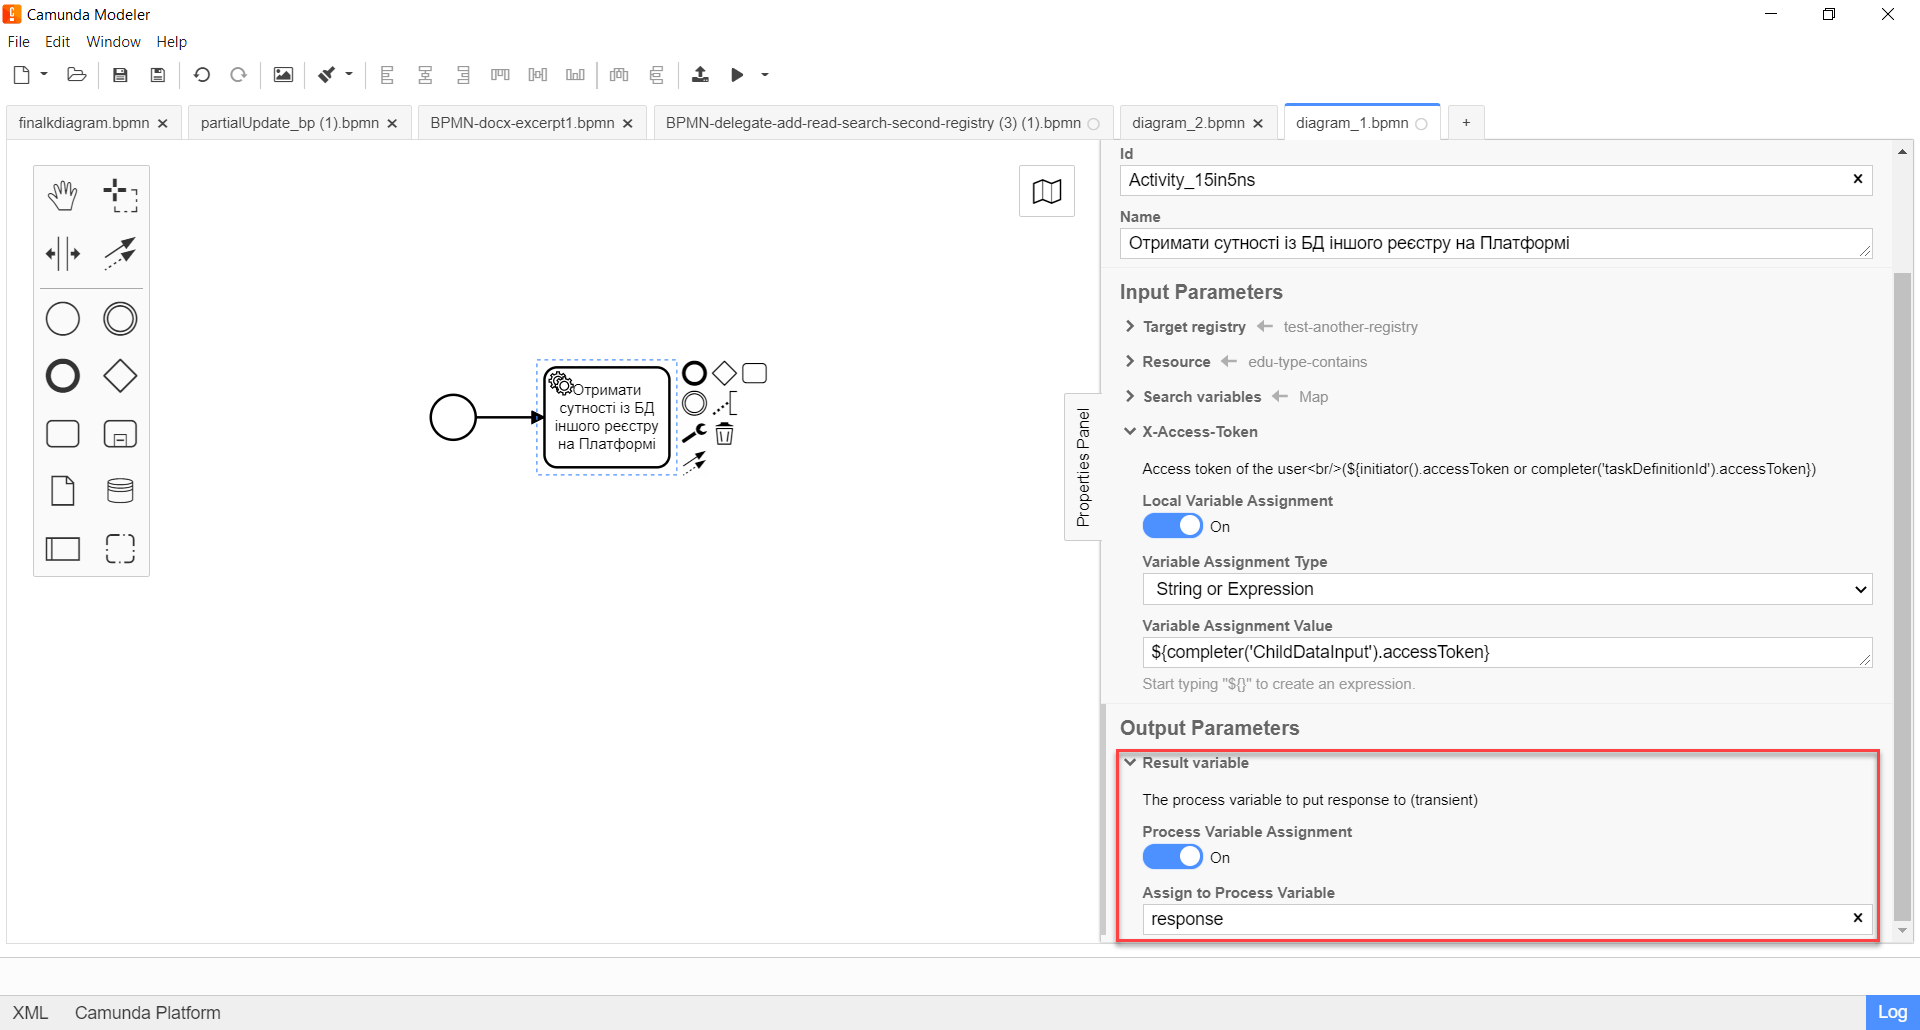Switch to diagram_2.bpmn tab
1920x1030 pixels.
[1188, 123]
